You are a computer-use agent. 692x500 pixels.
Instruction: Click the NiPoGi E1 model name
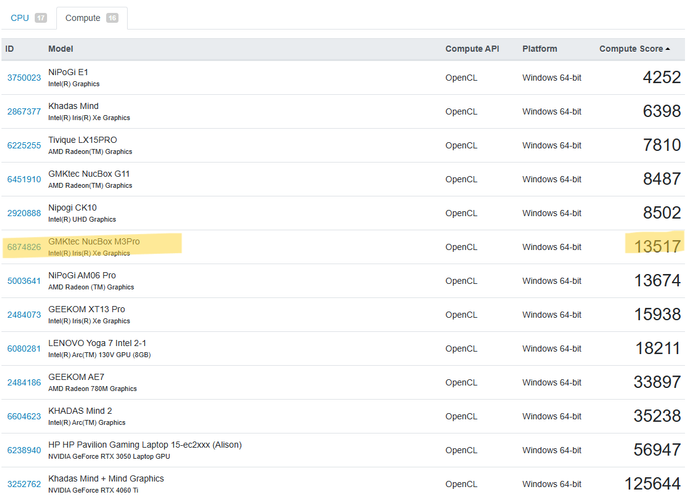[x=68, y=72]
